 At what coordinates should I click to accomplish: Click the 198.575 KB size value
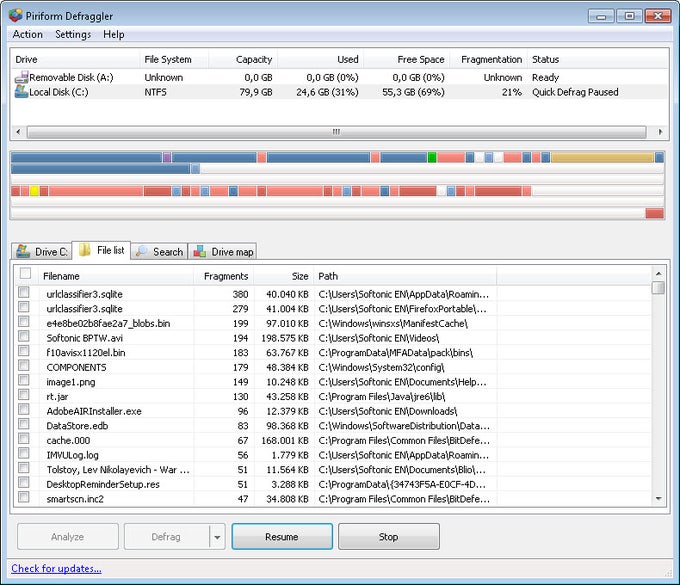tap(284, 338)
